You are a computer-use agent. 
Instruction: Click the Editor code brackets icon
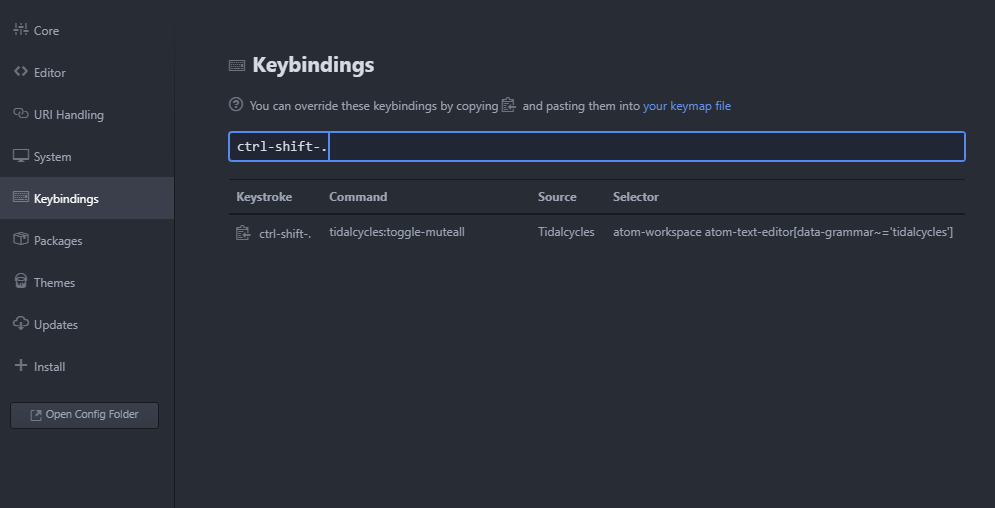pyautogui.click(x=20, y=72)
